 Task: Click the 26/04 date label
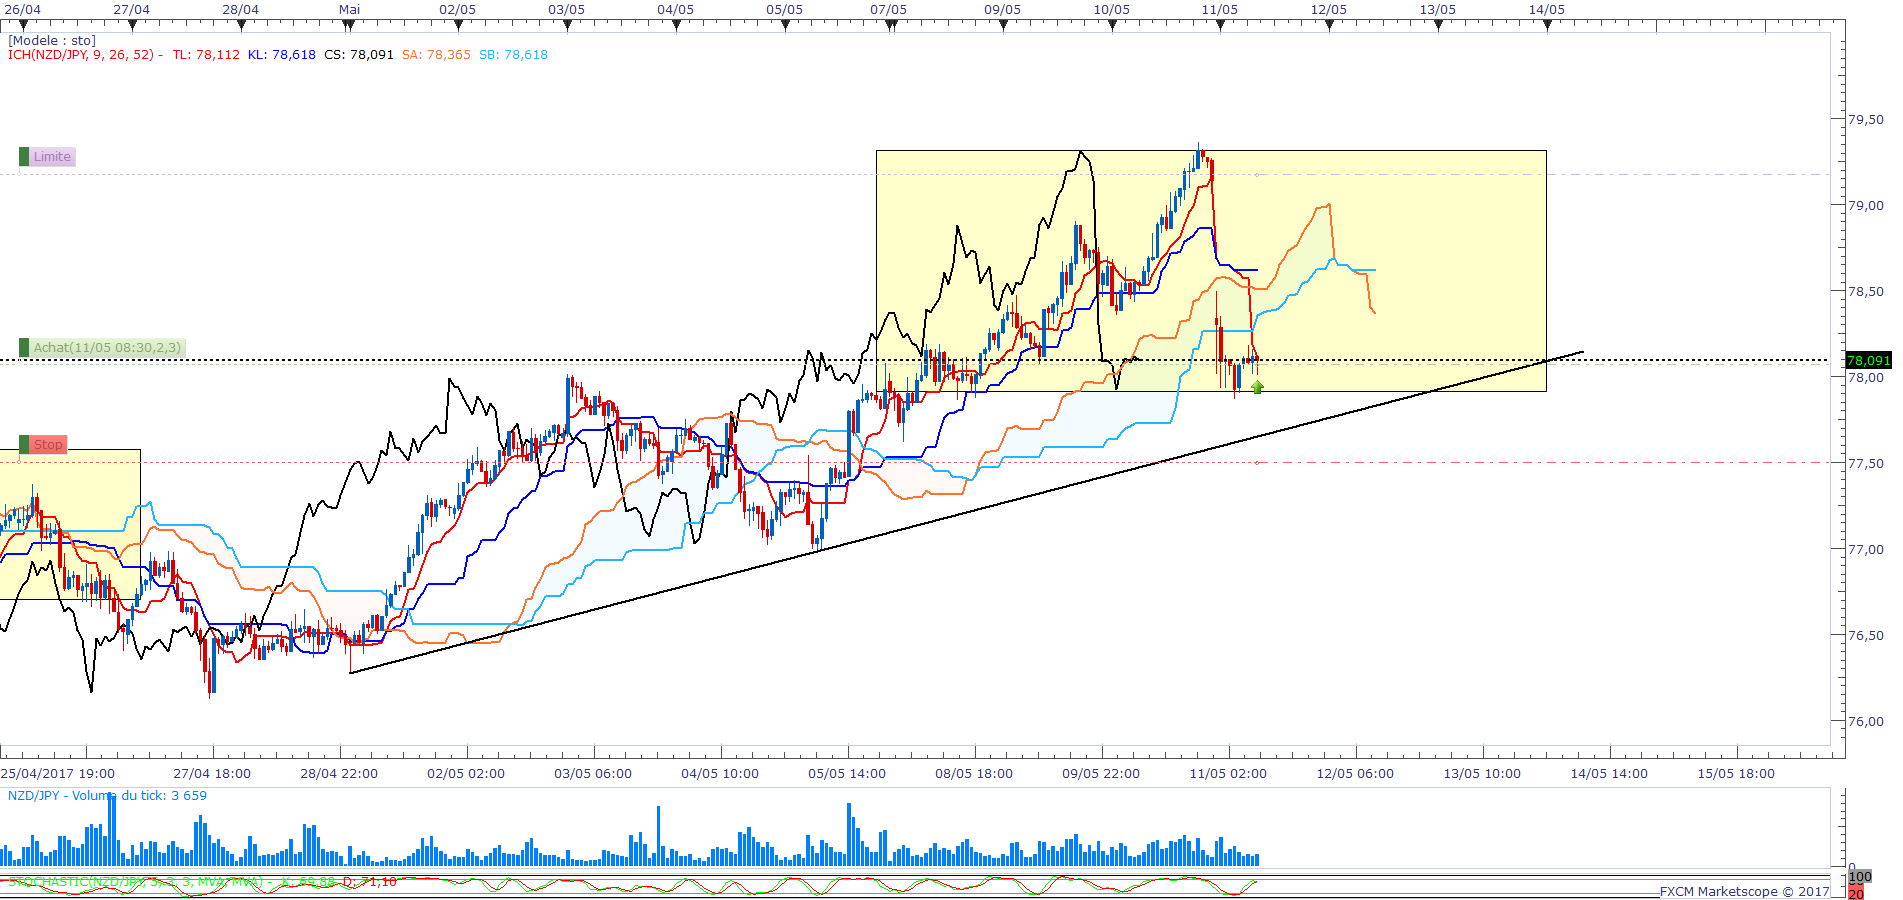(x=23, y=10)
